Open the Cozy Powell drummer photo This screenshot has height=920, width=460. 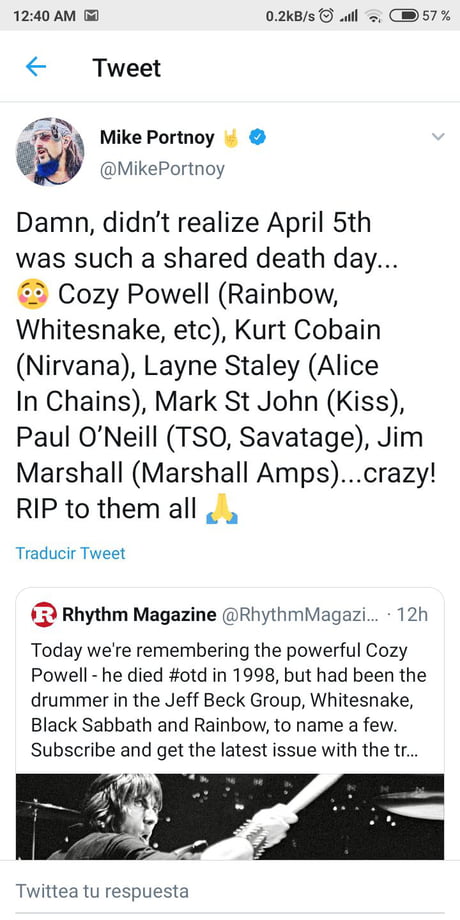pos(229,816)
